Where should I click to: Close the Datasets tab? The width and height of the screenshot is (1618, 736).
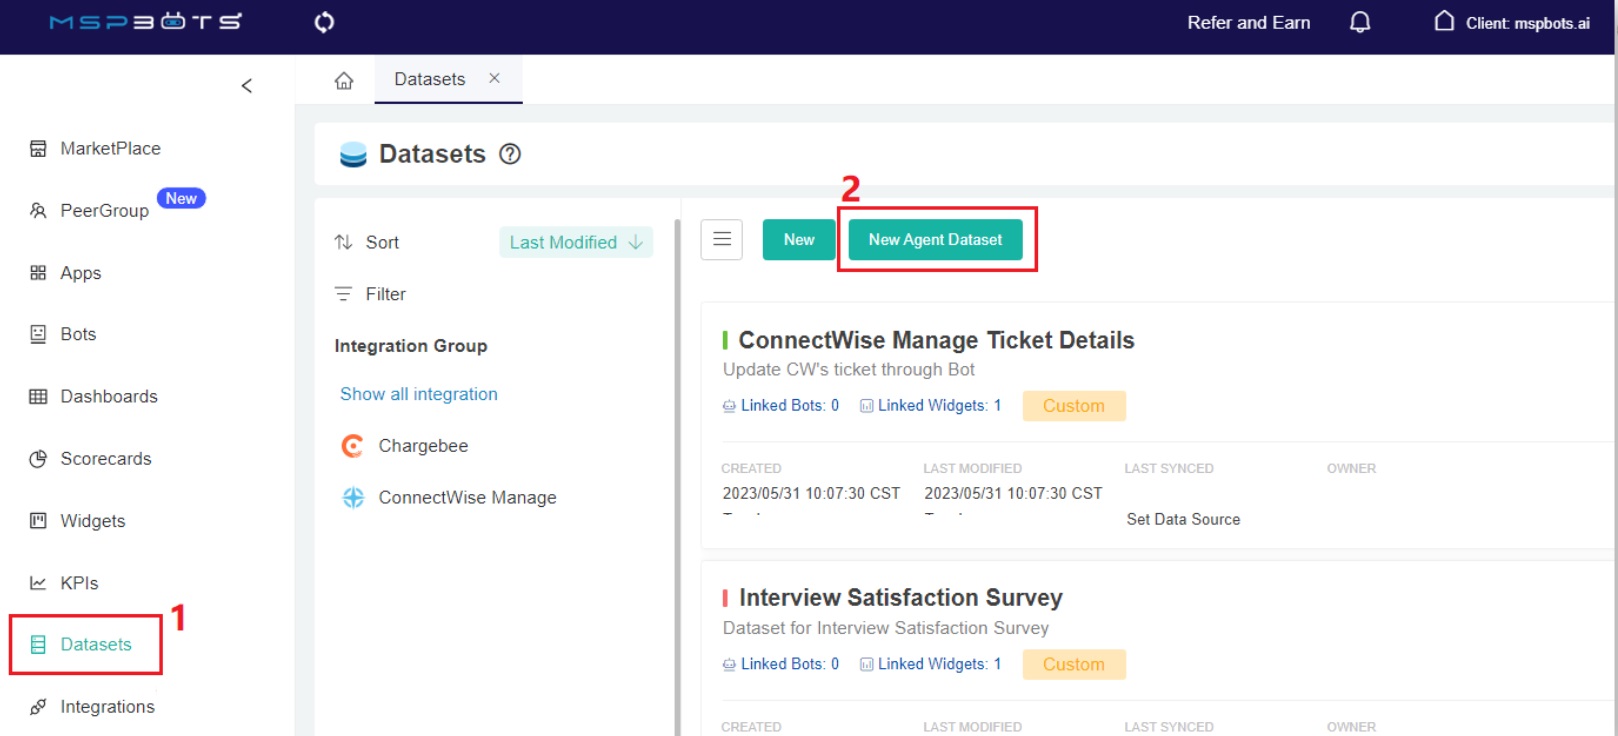494,78
